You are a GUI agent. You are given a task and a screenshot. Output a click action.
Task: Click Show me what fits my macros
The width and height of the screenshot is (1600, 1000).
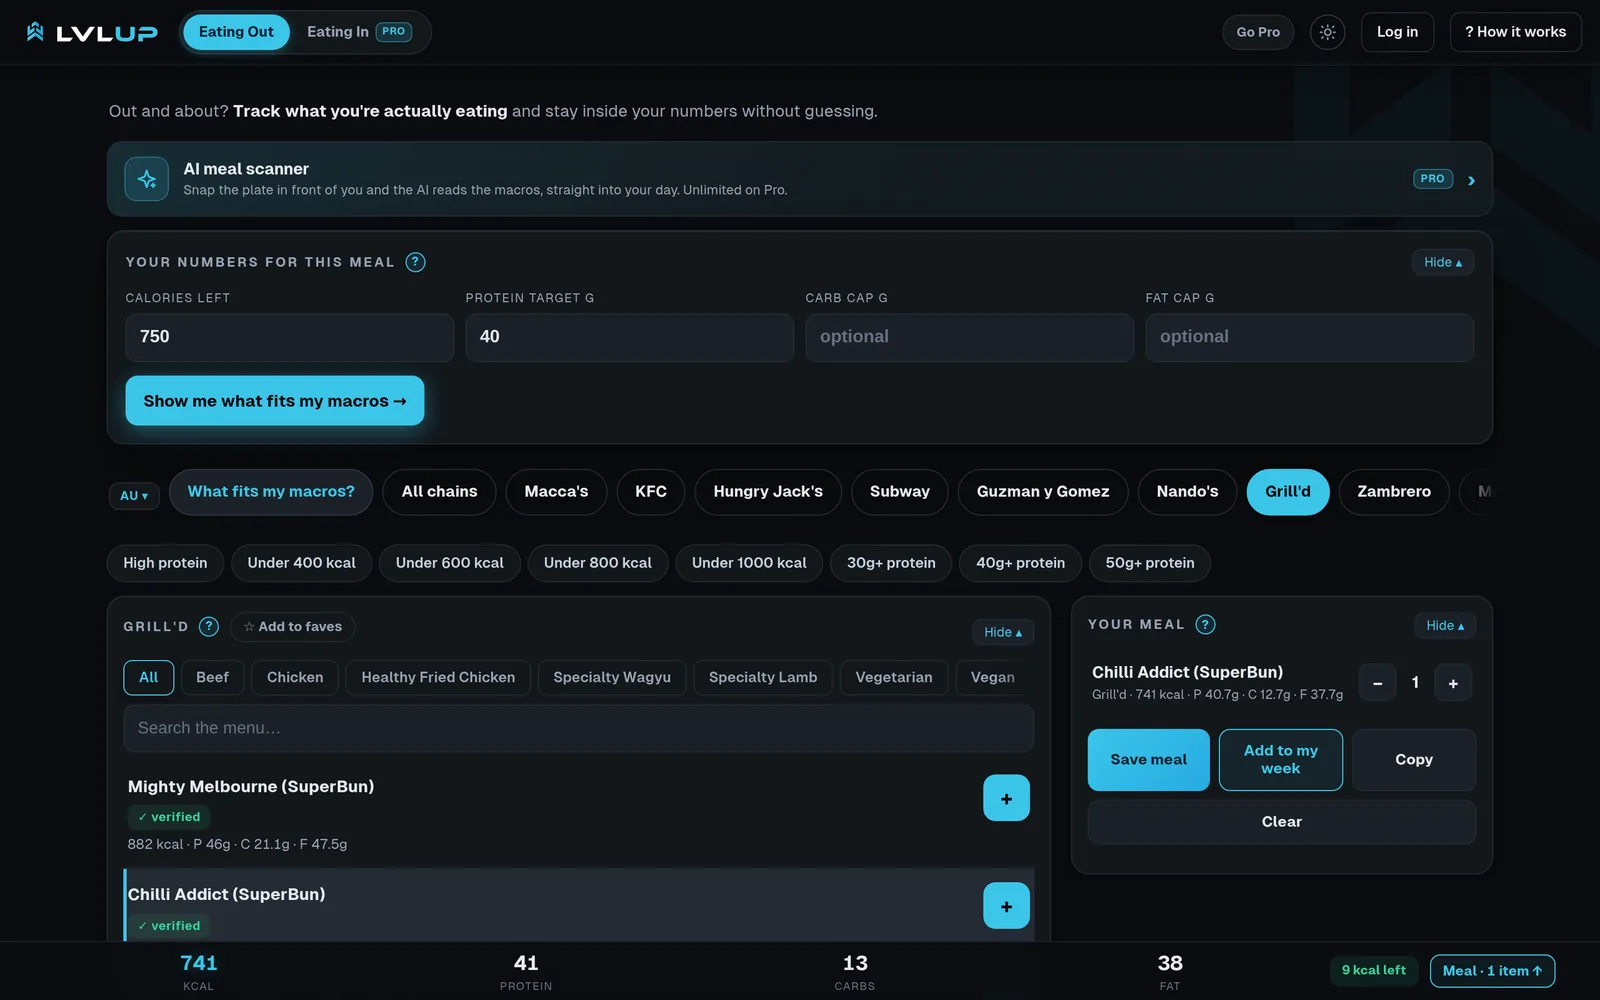tap(275, 401)
